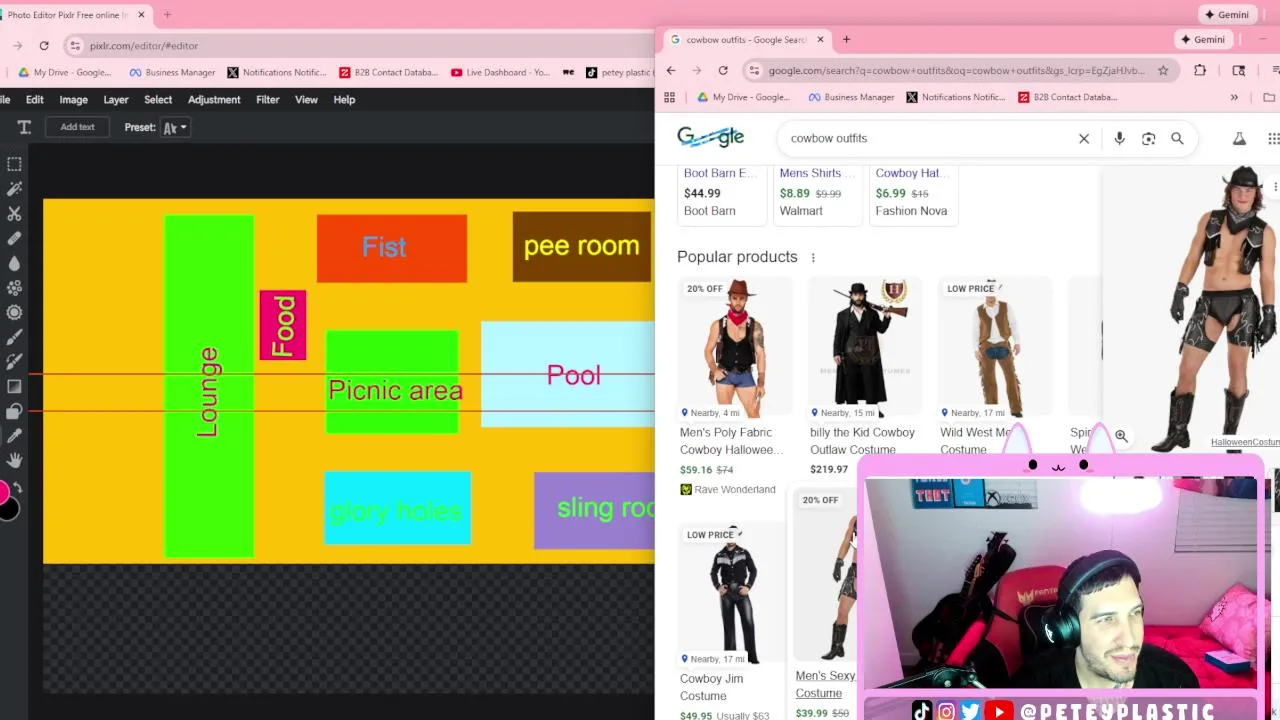
Task: Open a new tab in the Pixlr window
Action: [x=167, y=14]
